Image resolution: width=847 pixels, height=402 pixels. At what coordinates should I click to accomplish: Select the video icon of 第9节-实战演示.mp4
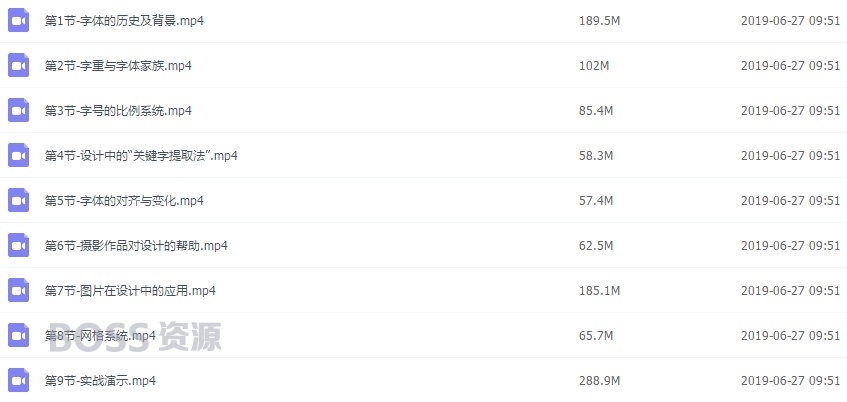pyautogui.click(x=18, y=380)
